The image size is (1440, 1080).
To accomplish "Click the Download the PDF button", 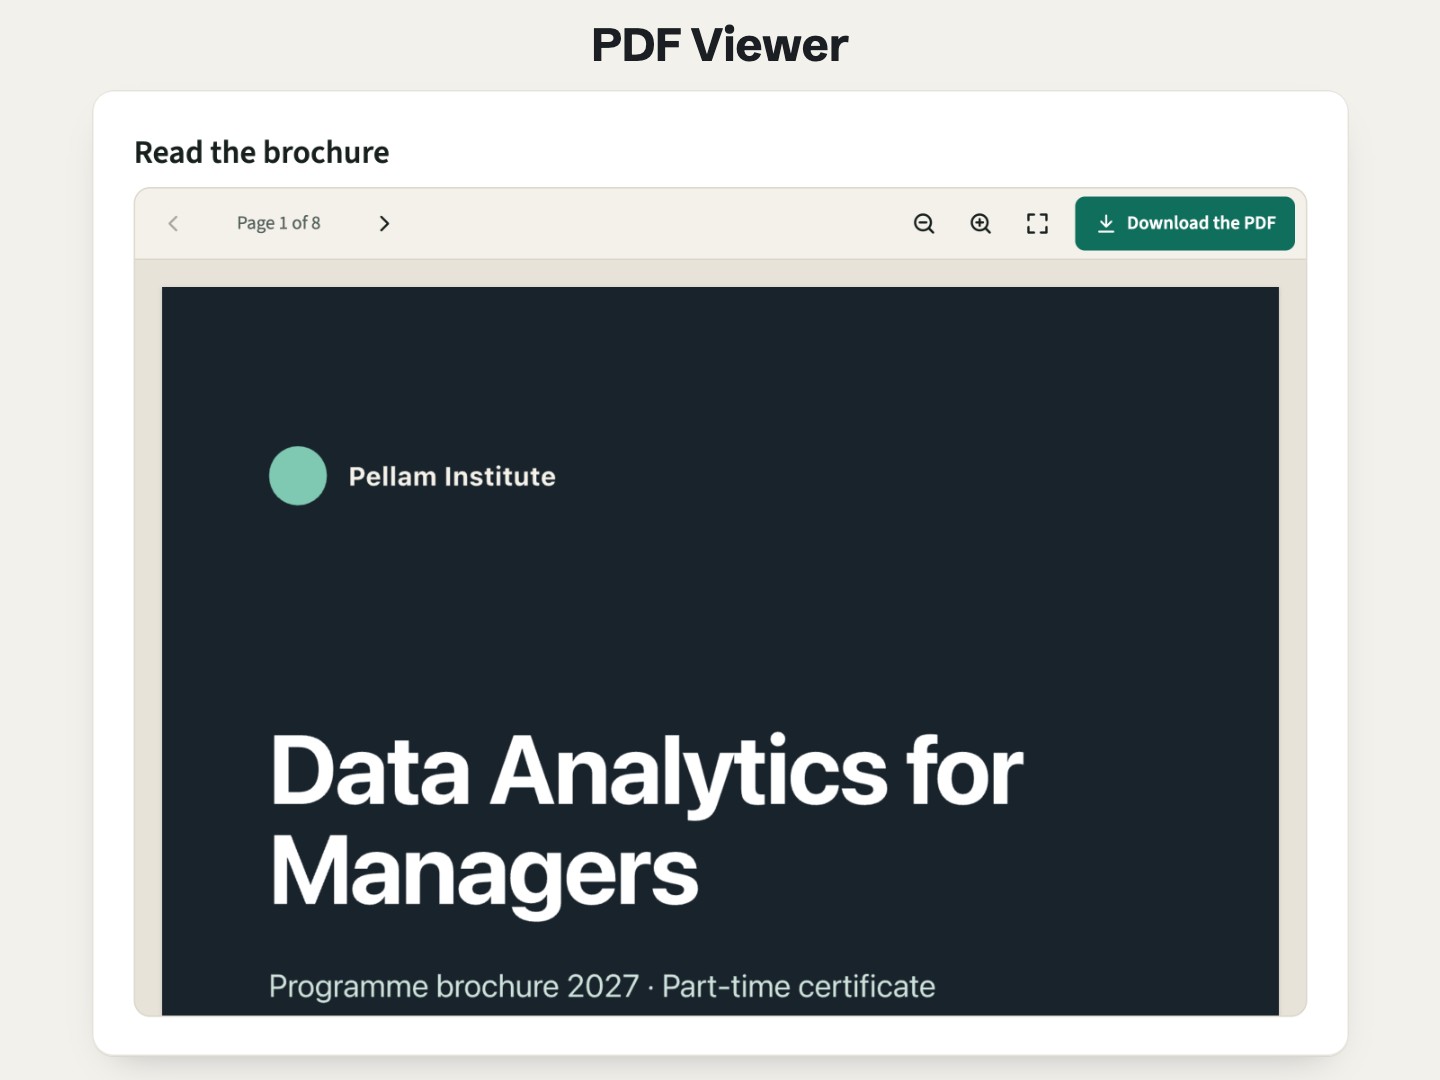I will pyautogui.click(x=1185, y=223).
